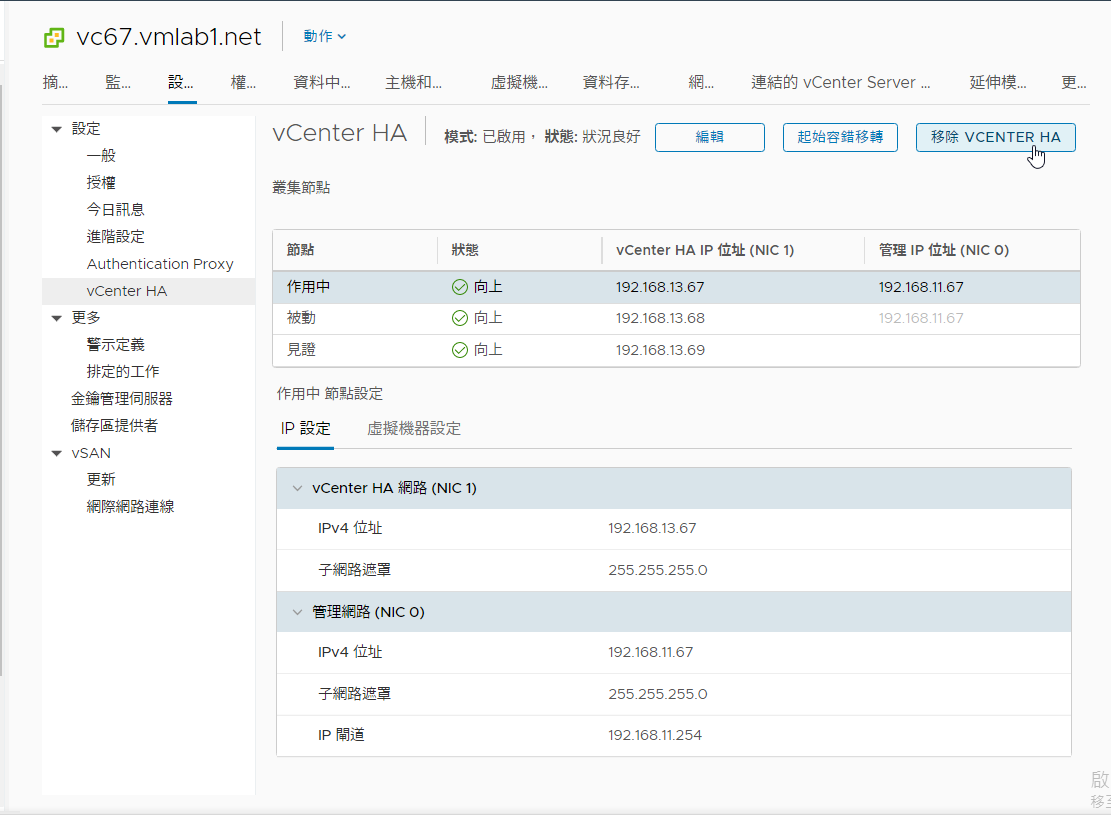Select 一般 in the settings tree
Screen dimensions: 1111x816
101,156
